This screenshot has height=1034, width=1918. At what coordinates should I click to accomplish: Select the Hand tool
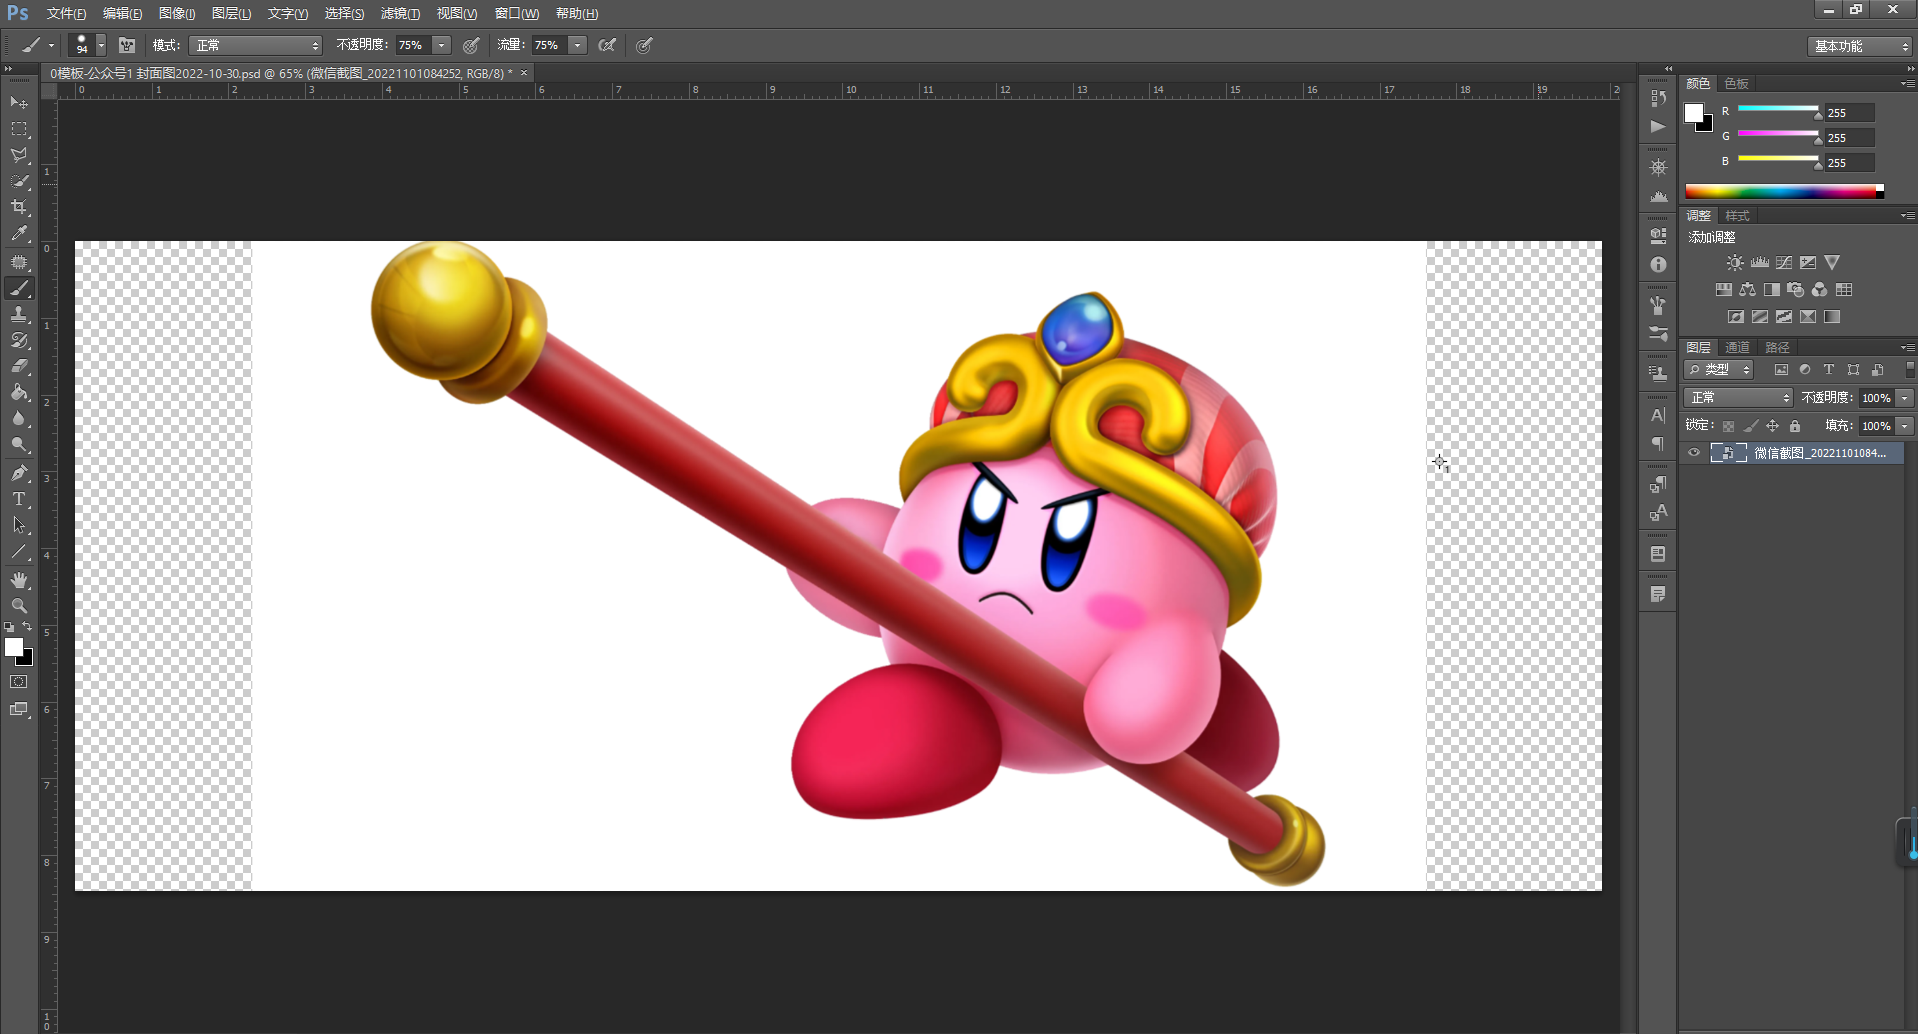(x=19, y=579)
